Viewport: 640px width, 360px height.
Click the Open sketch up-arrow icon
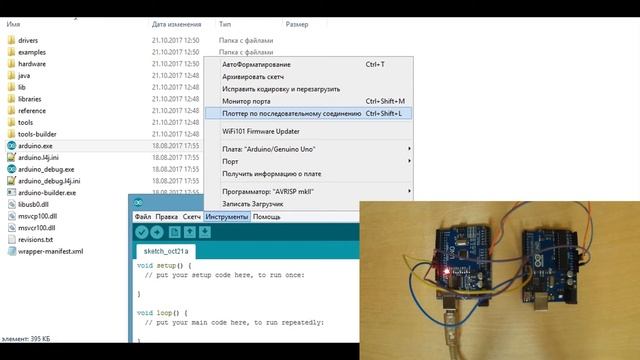[x=189, y=232]
